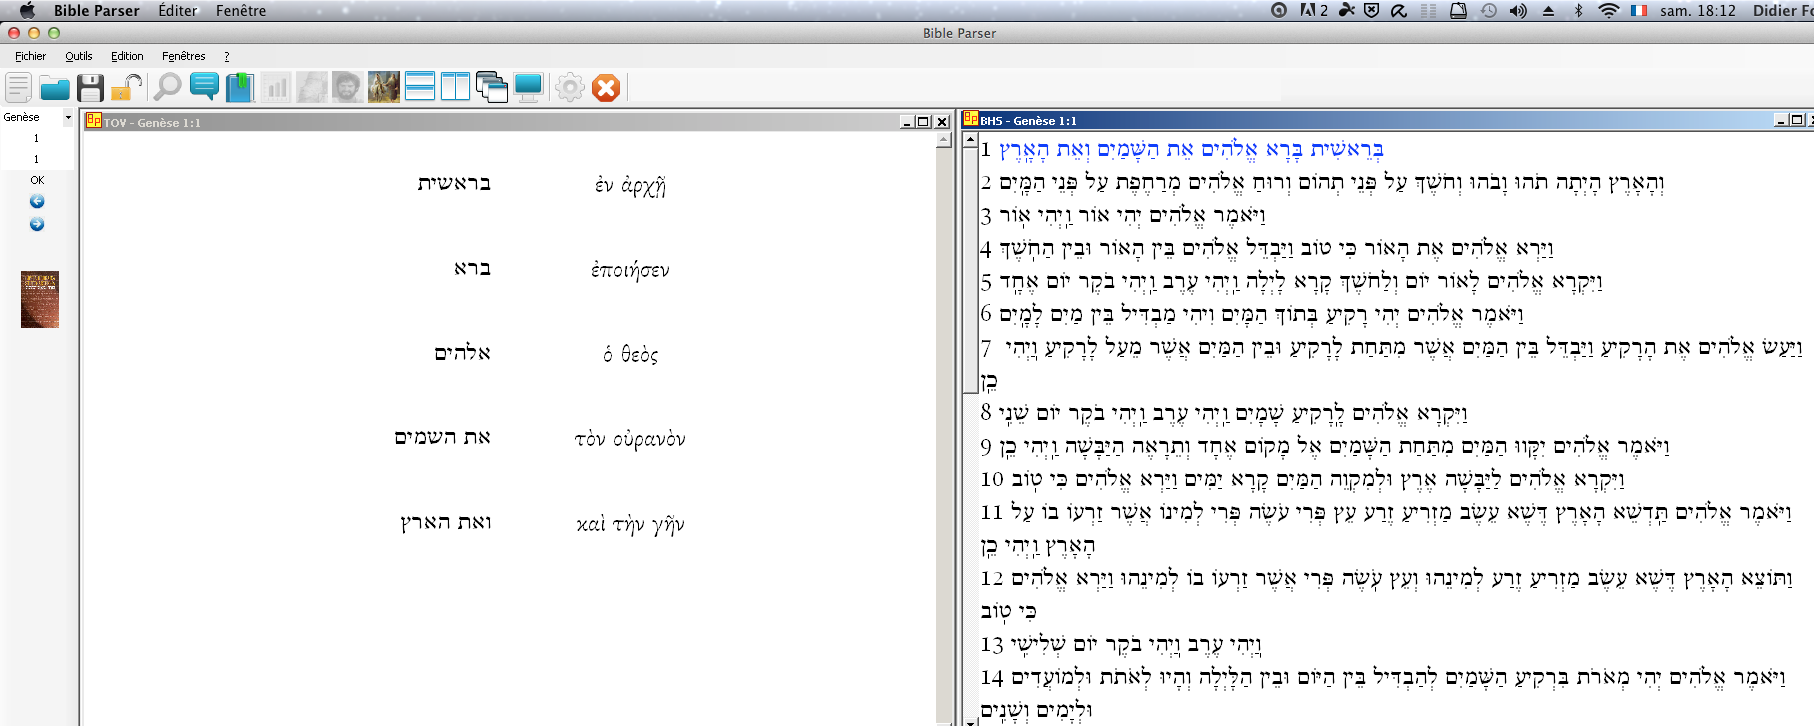Click the open padlock toolbar icon

127,88
